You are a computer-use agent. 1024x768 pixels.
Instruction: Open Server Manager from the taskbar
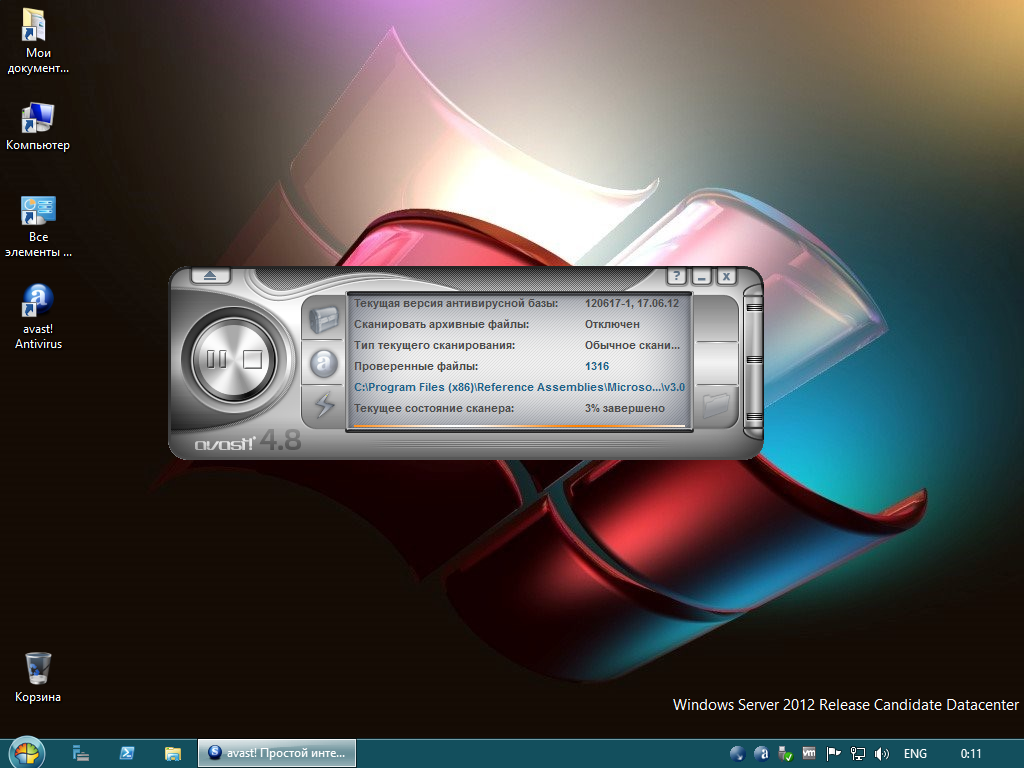coord(80,754)
